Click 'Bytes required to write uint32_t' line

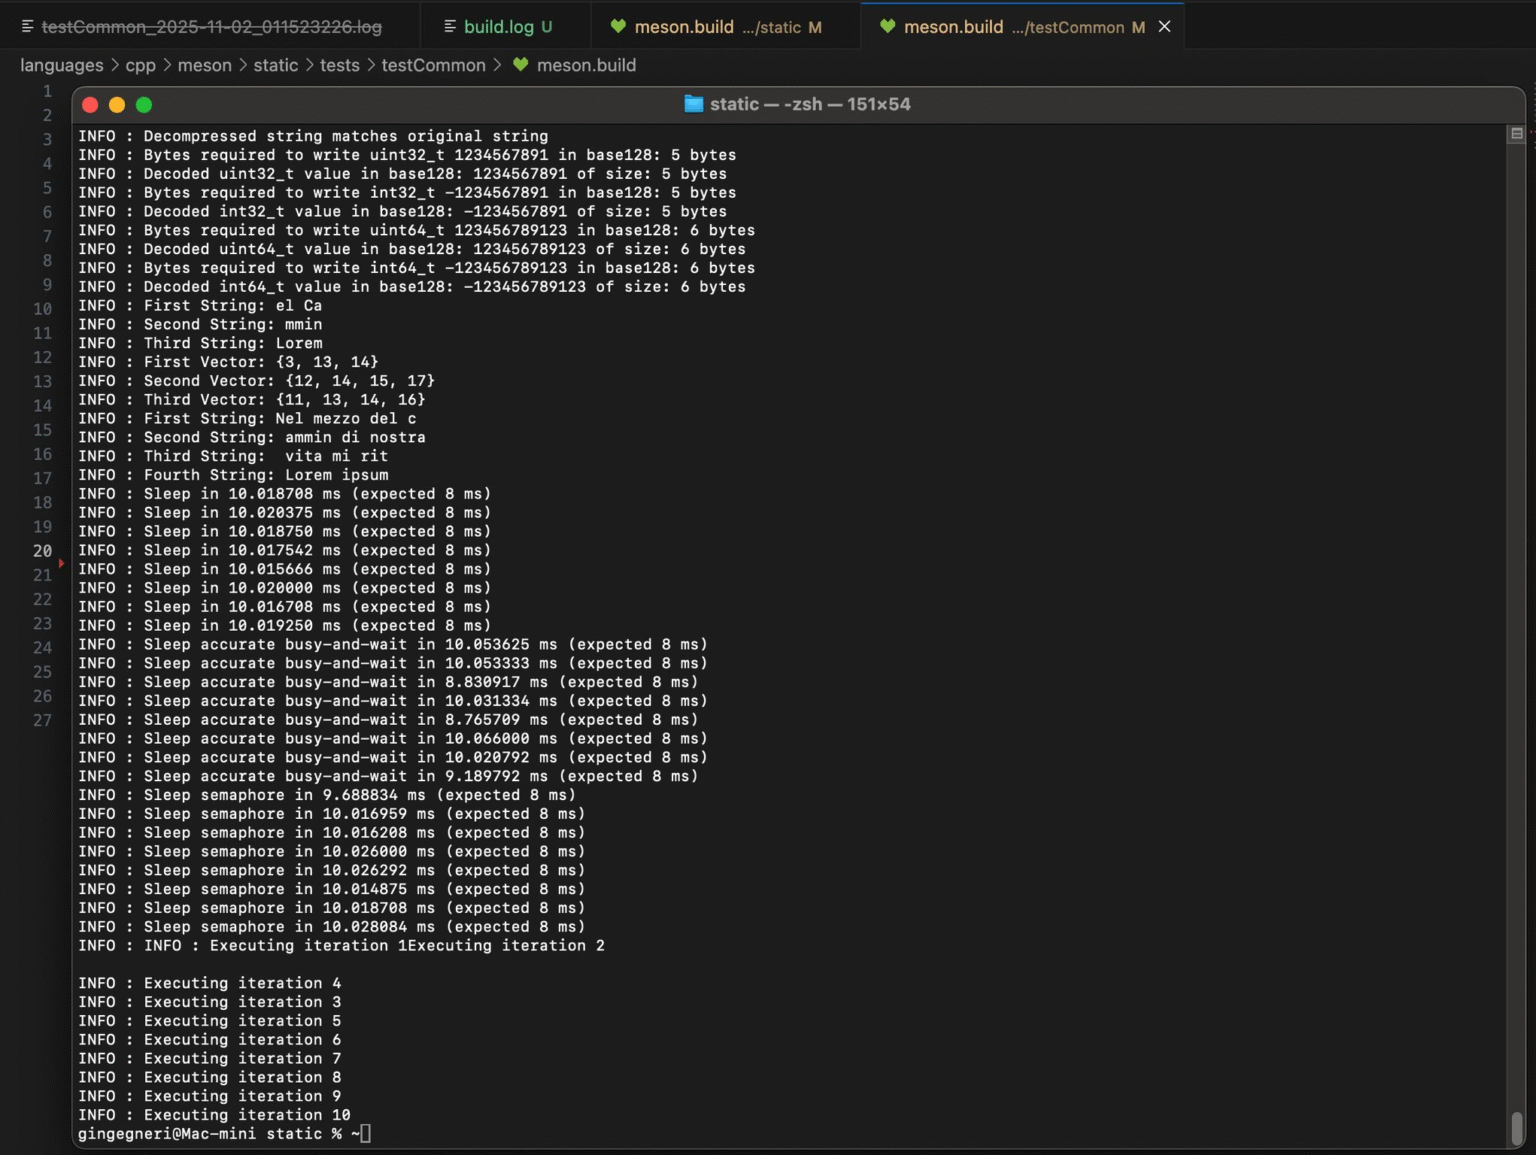pos(407,155)
